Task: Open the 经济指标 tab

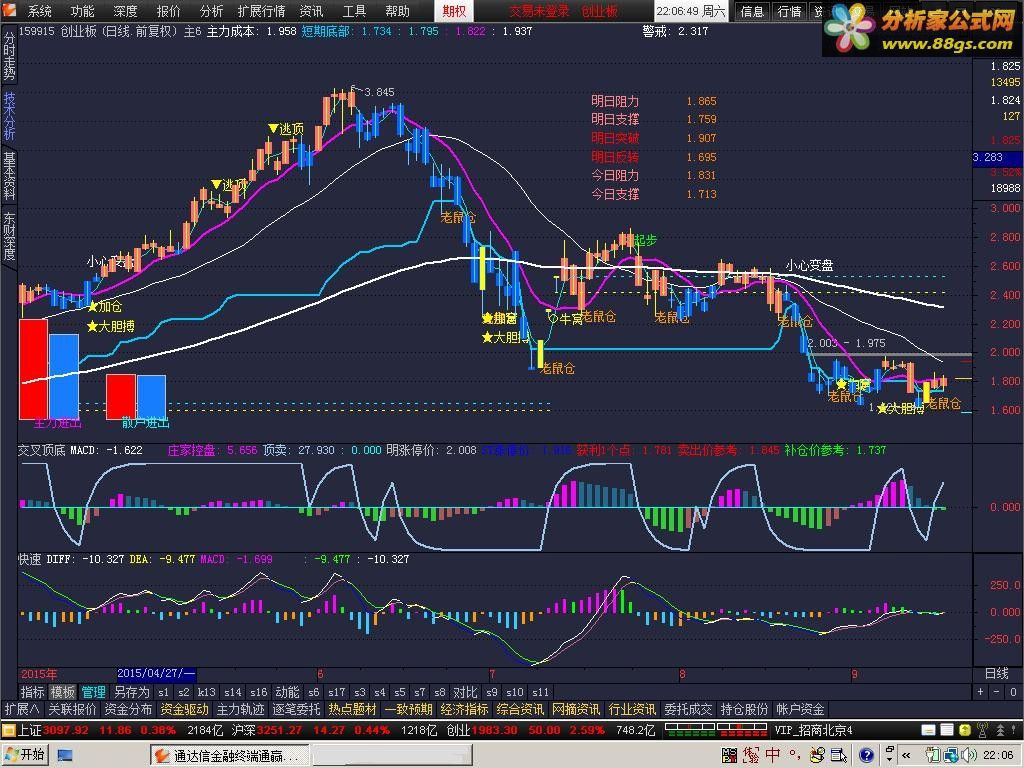Action: point(464,709)
